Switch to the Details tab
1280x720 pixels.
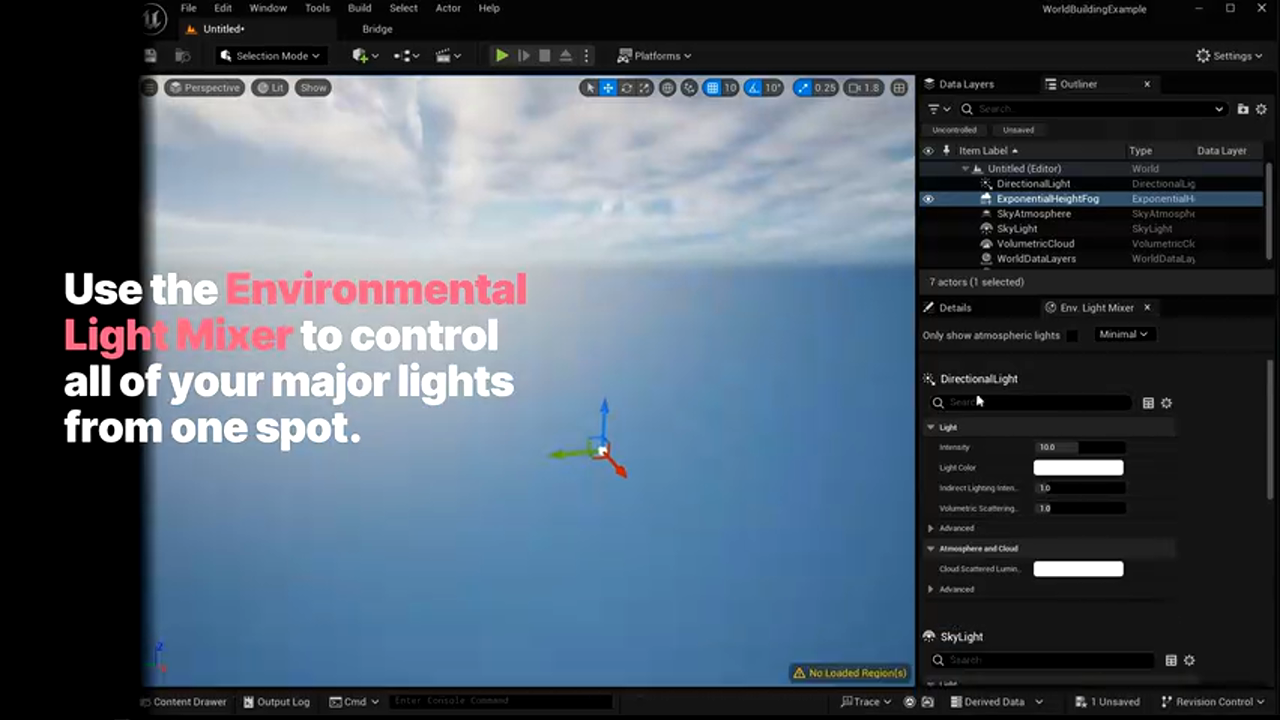pos(955,308)
